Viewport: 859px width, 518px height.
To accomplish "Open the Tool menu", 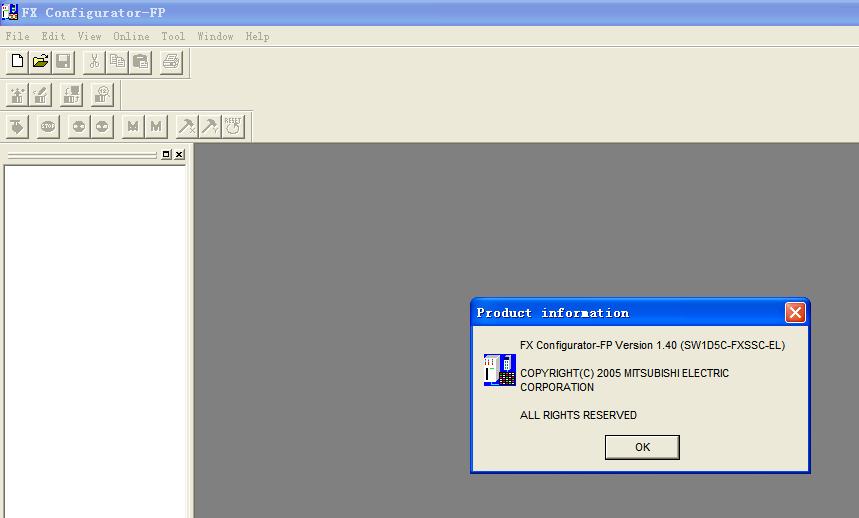I will point(173,36).
